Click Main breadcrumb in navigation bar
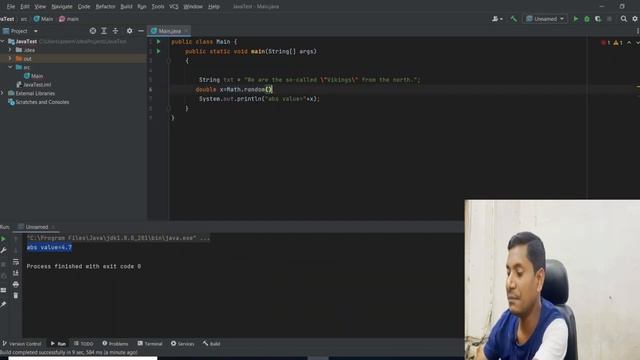This screenshot has width=640, height=360. tap(43, 19)
